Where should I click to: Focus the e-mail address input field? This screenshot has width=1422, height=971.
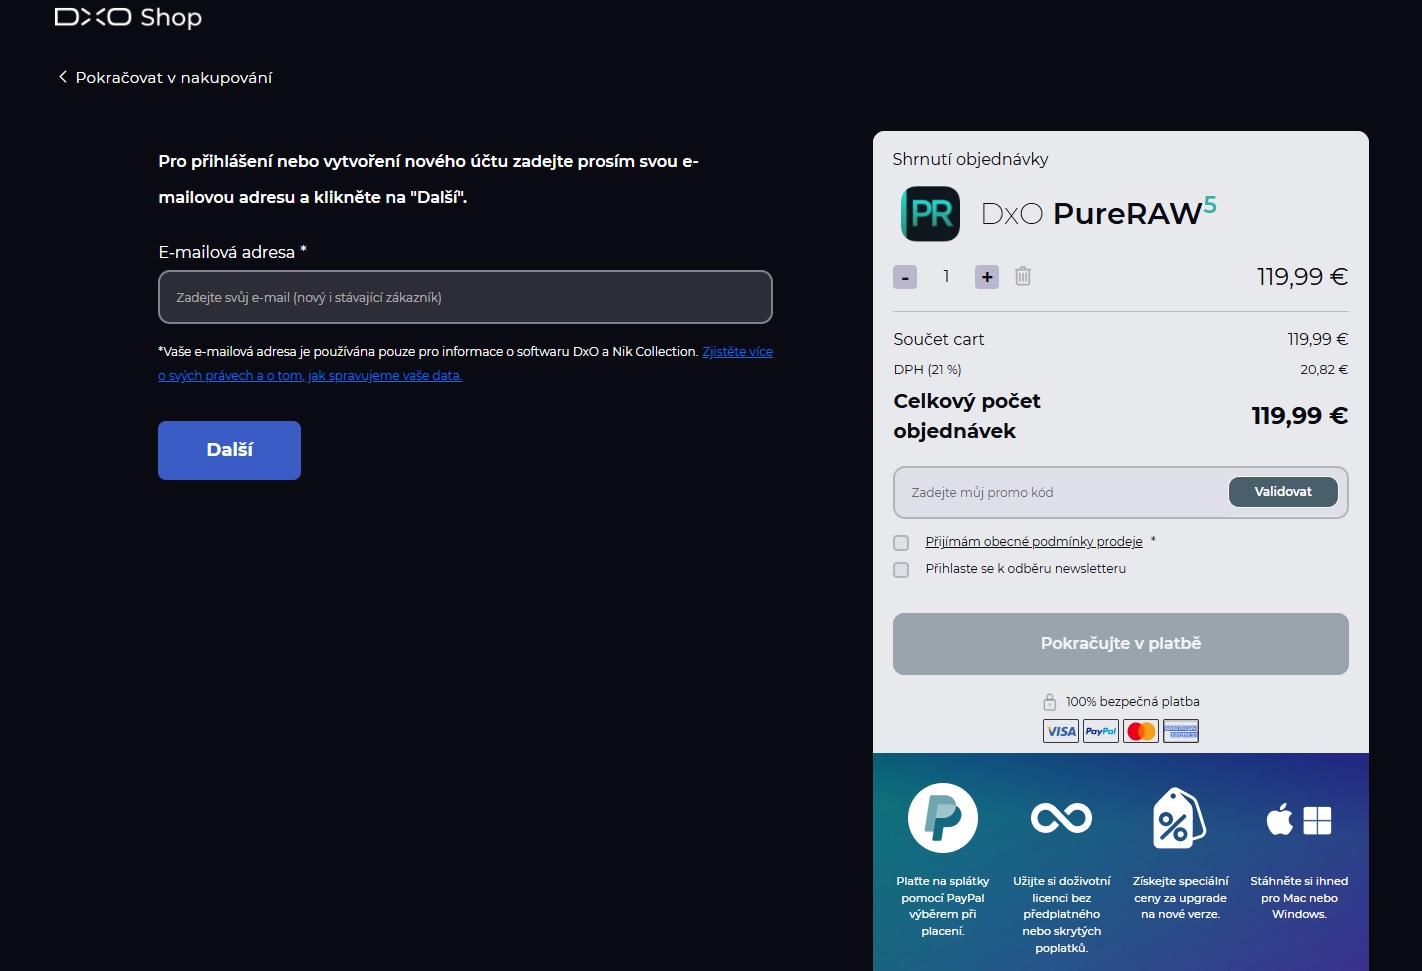(465, 297)
